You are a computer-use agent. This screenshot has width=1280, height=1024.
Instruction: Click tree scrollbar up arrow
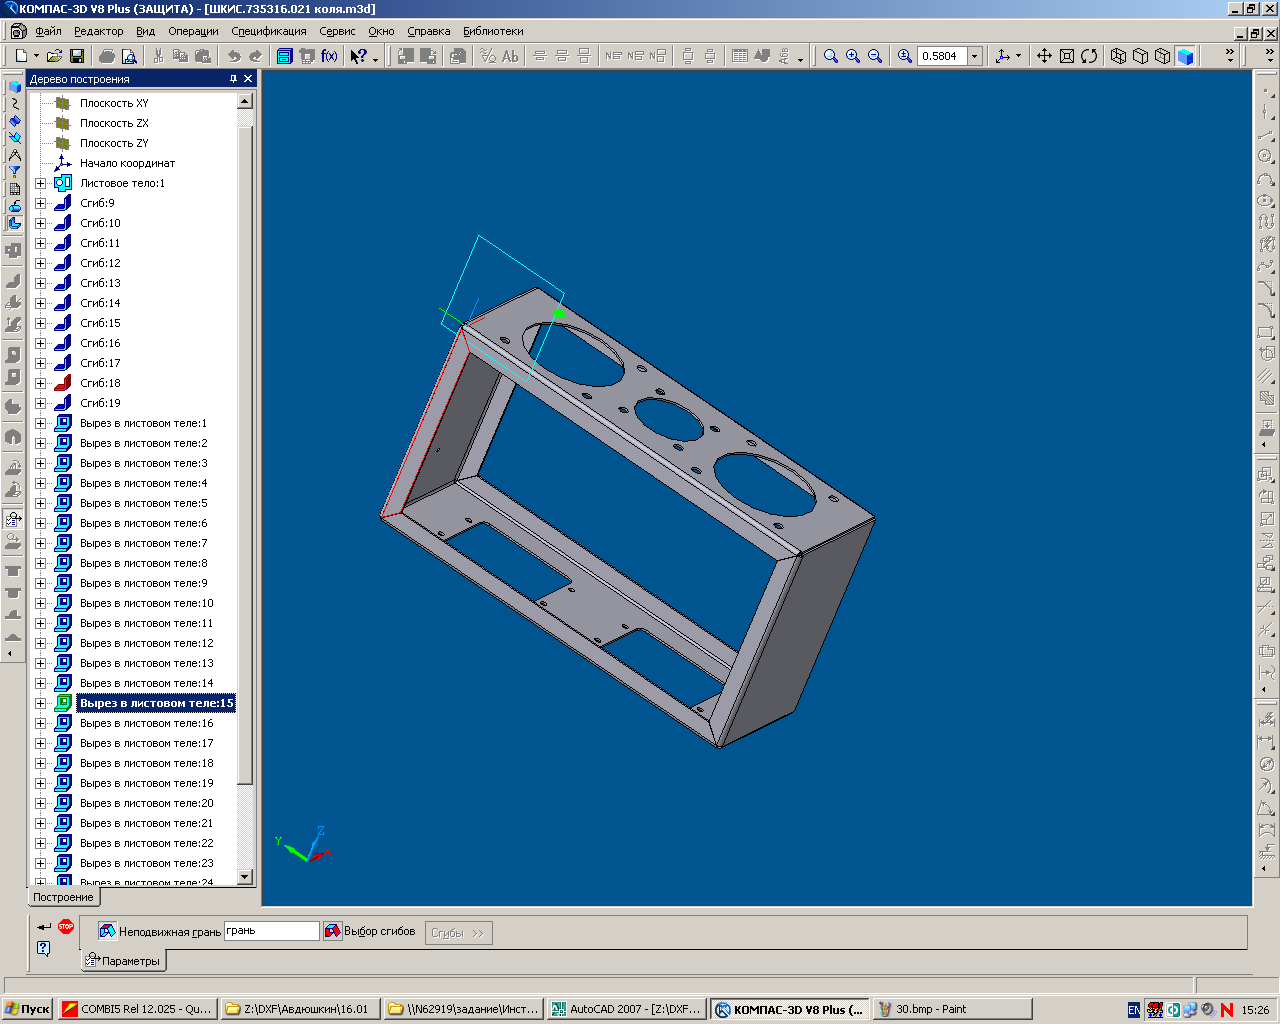(x=245, y=101)
